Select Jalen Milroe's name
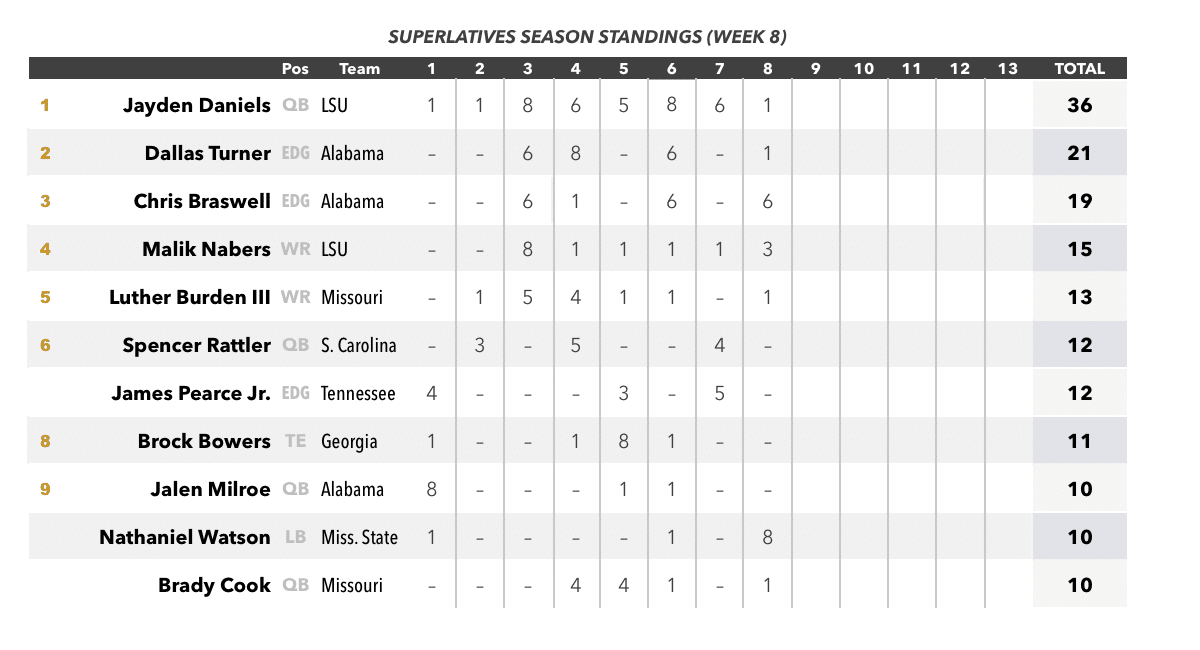1200x650 pixels. pos(210,489)
